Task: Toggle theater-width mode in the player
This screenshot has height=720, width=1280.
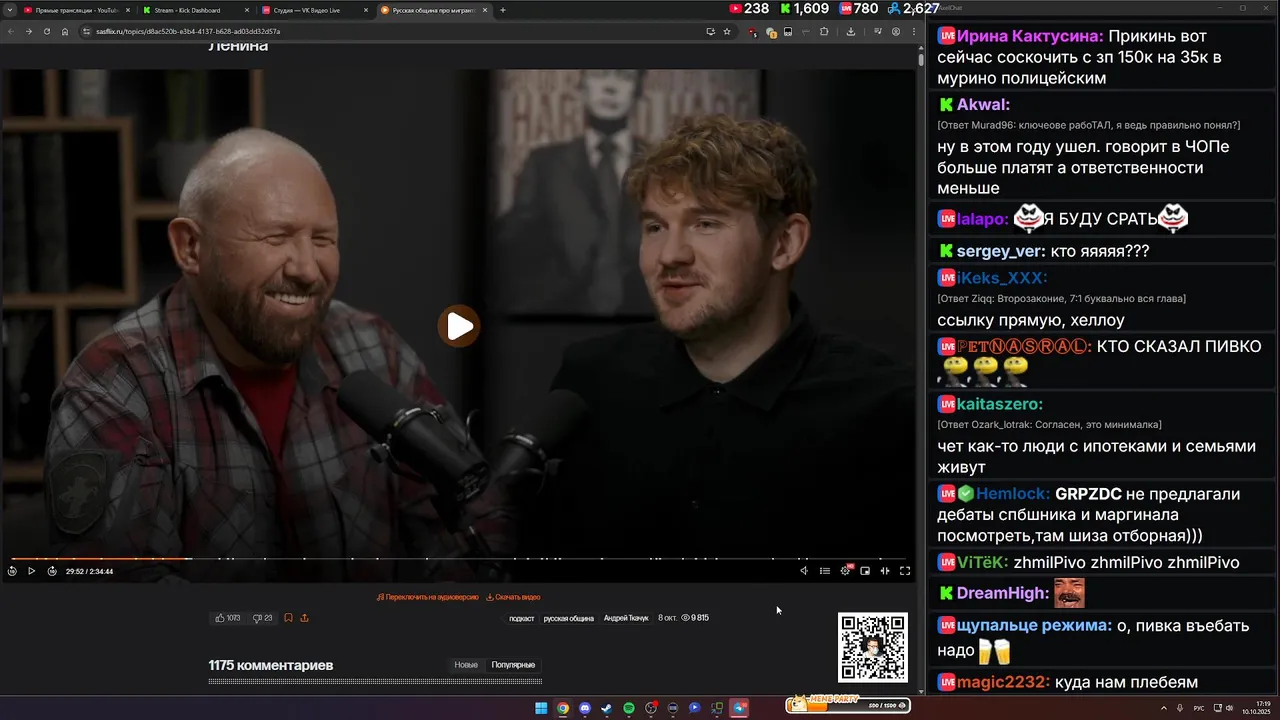Action: (x=885, y=571)
